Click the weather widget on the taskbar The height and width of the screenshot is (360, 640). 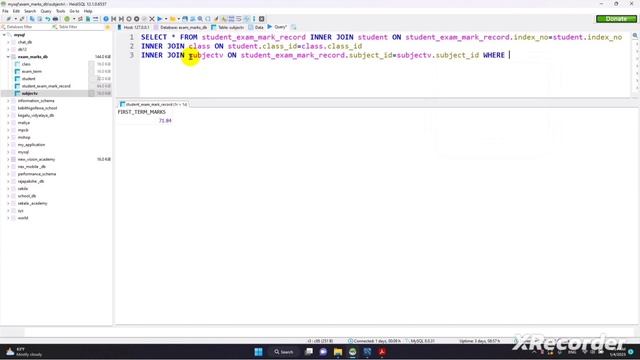[x=24, y=352]
